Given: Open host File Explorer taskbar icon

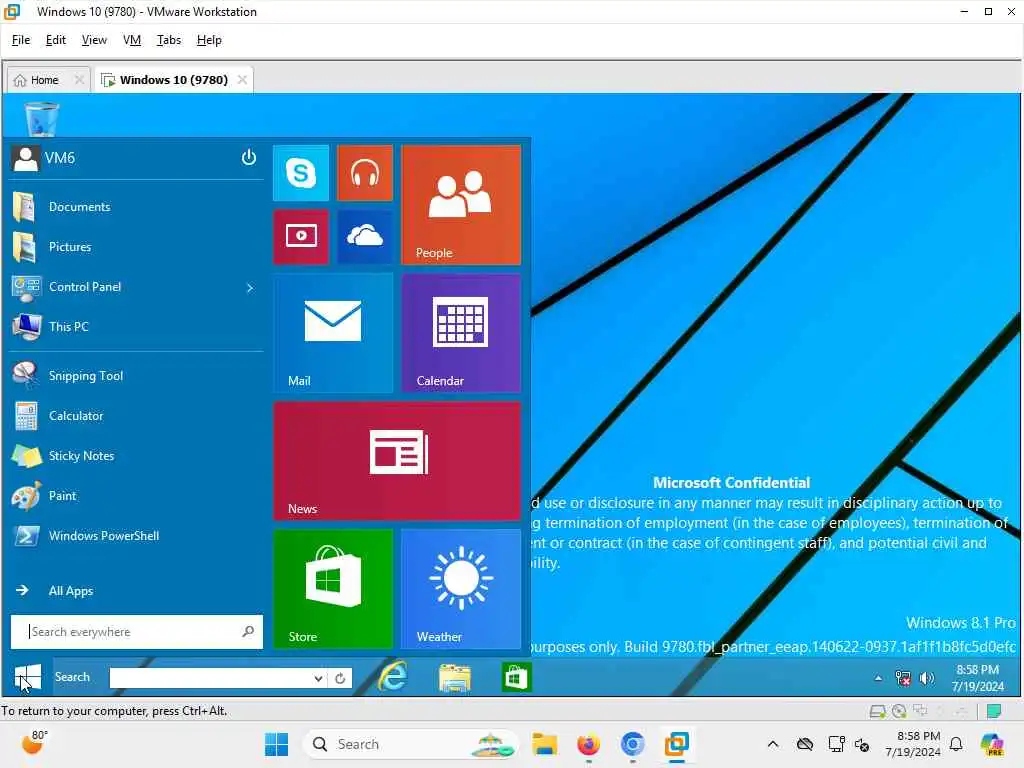Looking at the screenshot, I should pyautogui.click(x=544, y=744).
